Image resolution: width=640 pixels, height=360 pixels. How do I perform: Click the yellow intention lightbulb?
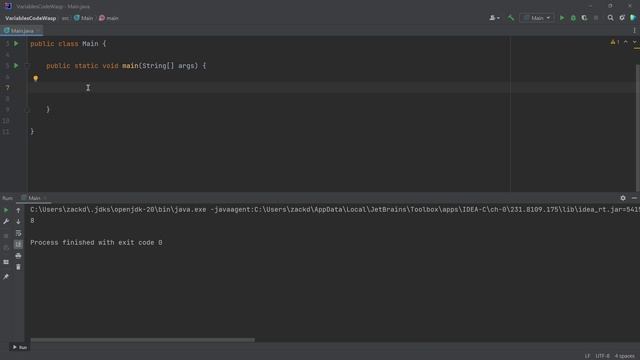(36, 78)
